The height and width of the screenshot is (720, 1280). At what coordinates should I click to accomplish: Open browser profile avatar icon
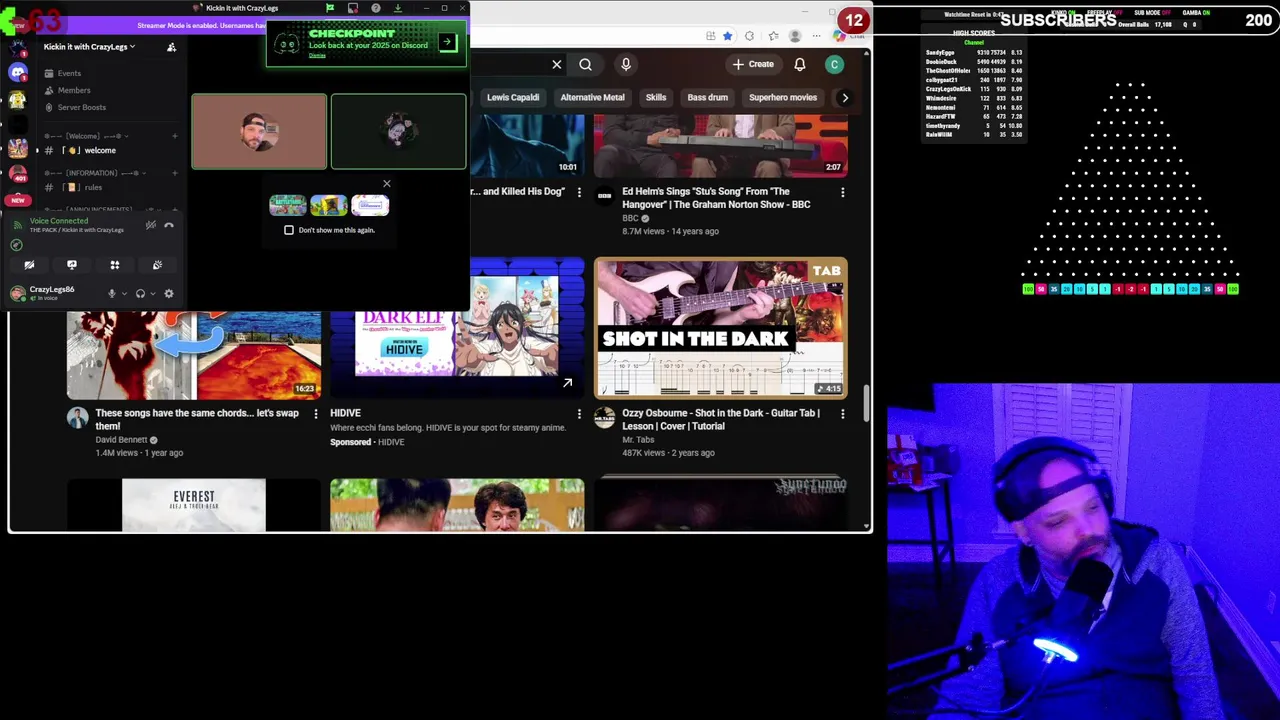coord(795,36)
